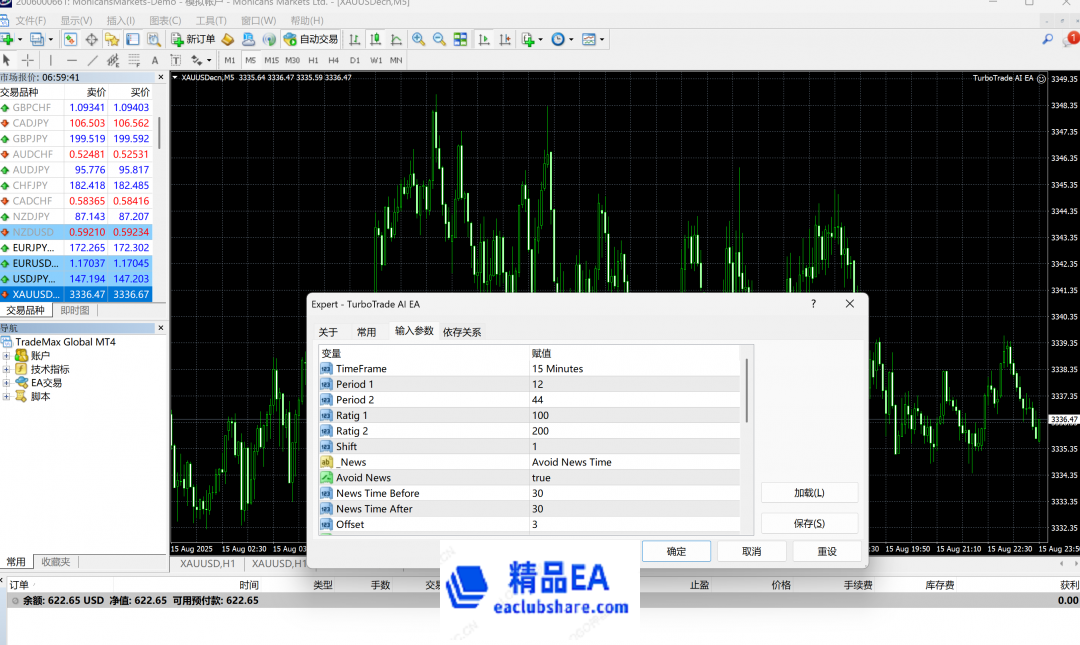Viewport: 1080px width, 645px height.
Task: Click the 重设 button
Action: (827, 551)
